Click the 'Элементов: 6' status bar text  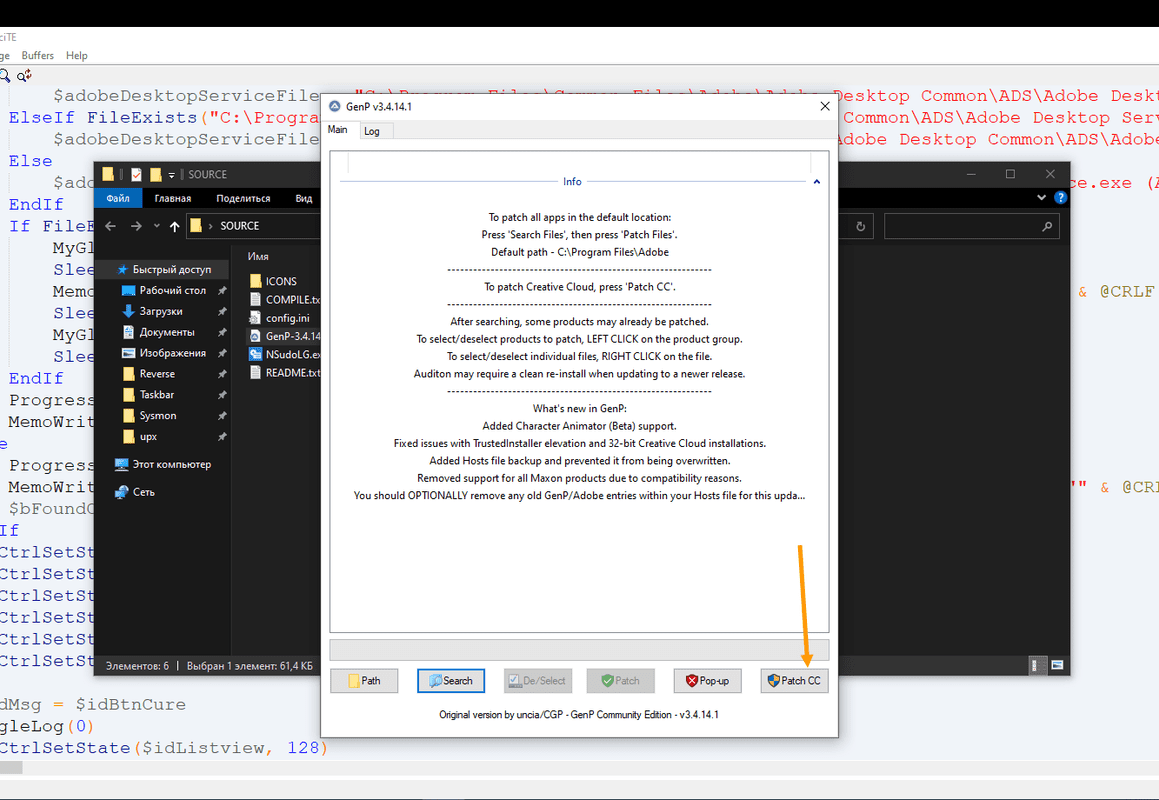click(137, 666)
